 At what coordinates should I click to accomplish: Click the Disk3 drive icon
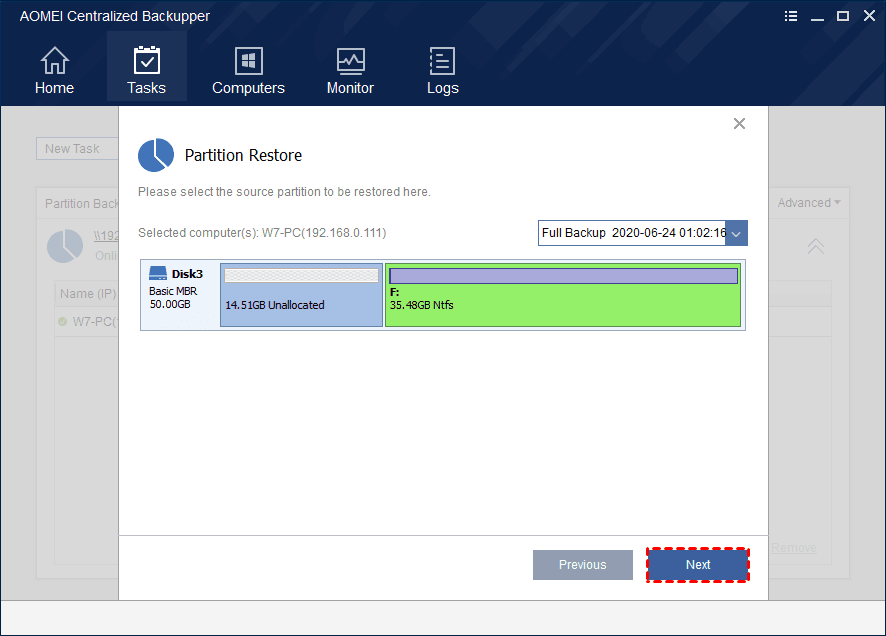coord(158,273)
